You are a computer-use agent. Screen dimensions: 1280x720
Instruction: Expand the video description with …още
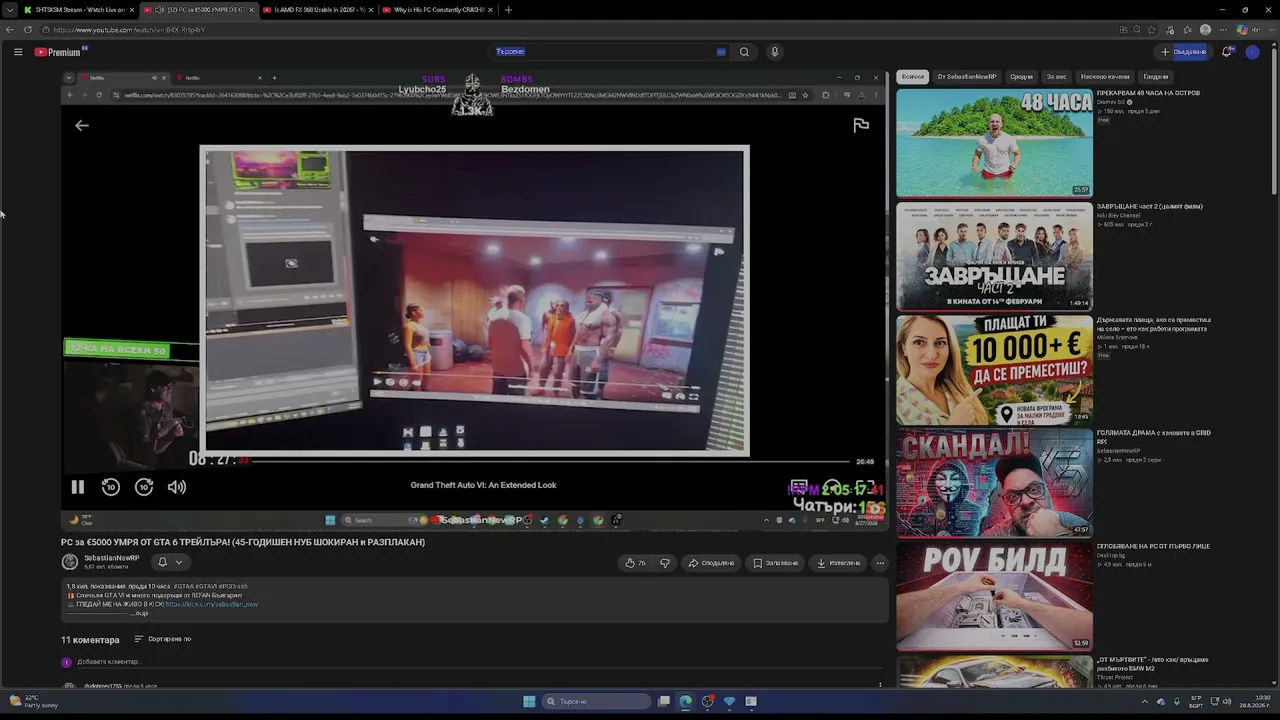tap(141, 613)
